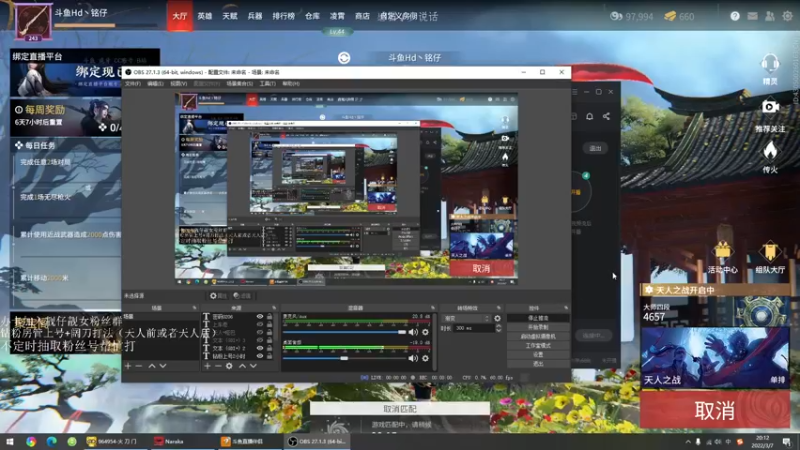The width and height of the screenshot is (800, 450).
Task: Toggle visibility of the first source in the list
Action: click(x=260, y=317)
